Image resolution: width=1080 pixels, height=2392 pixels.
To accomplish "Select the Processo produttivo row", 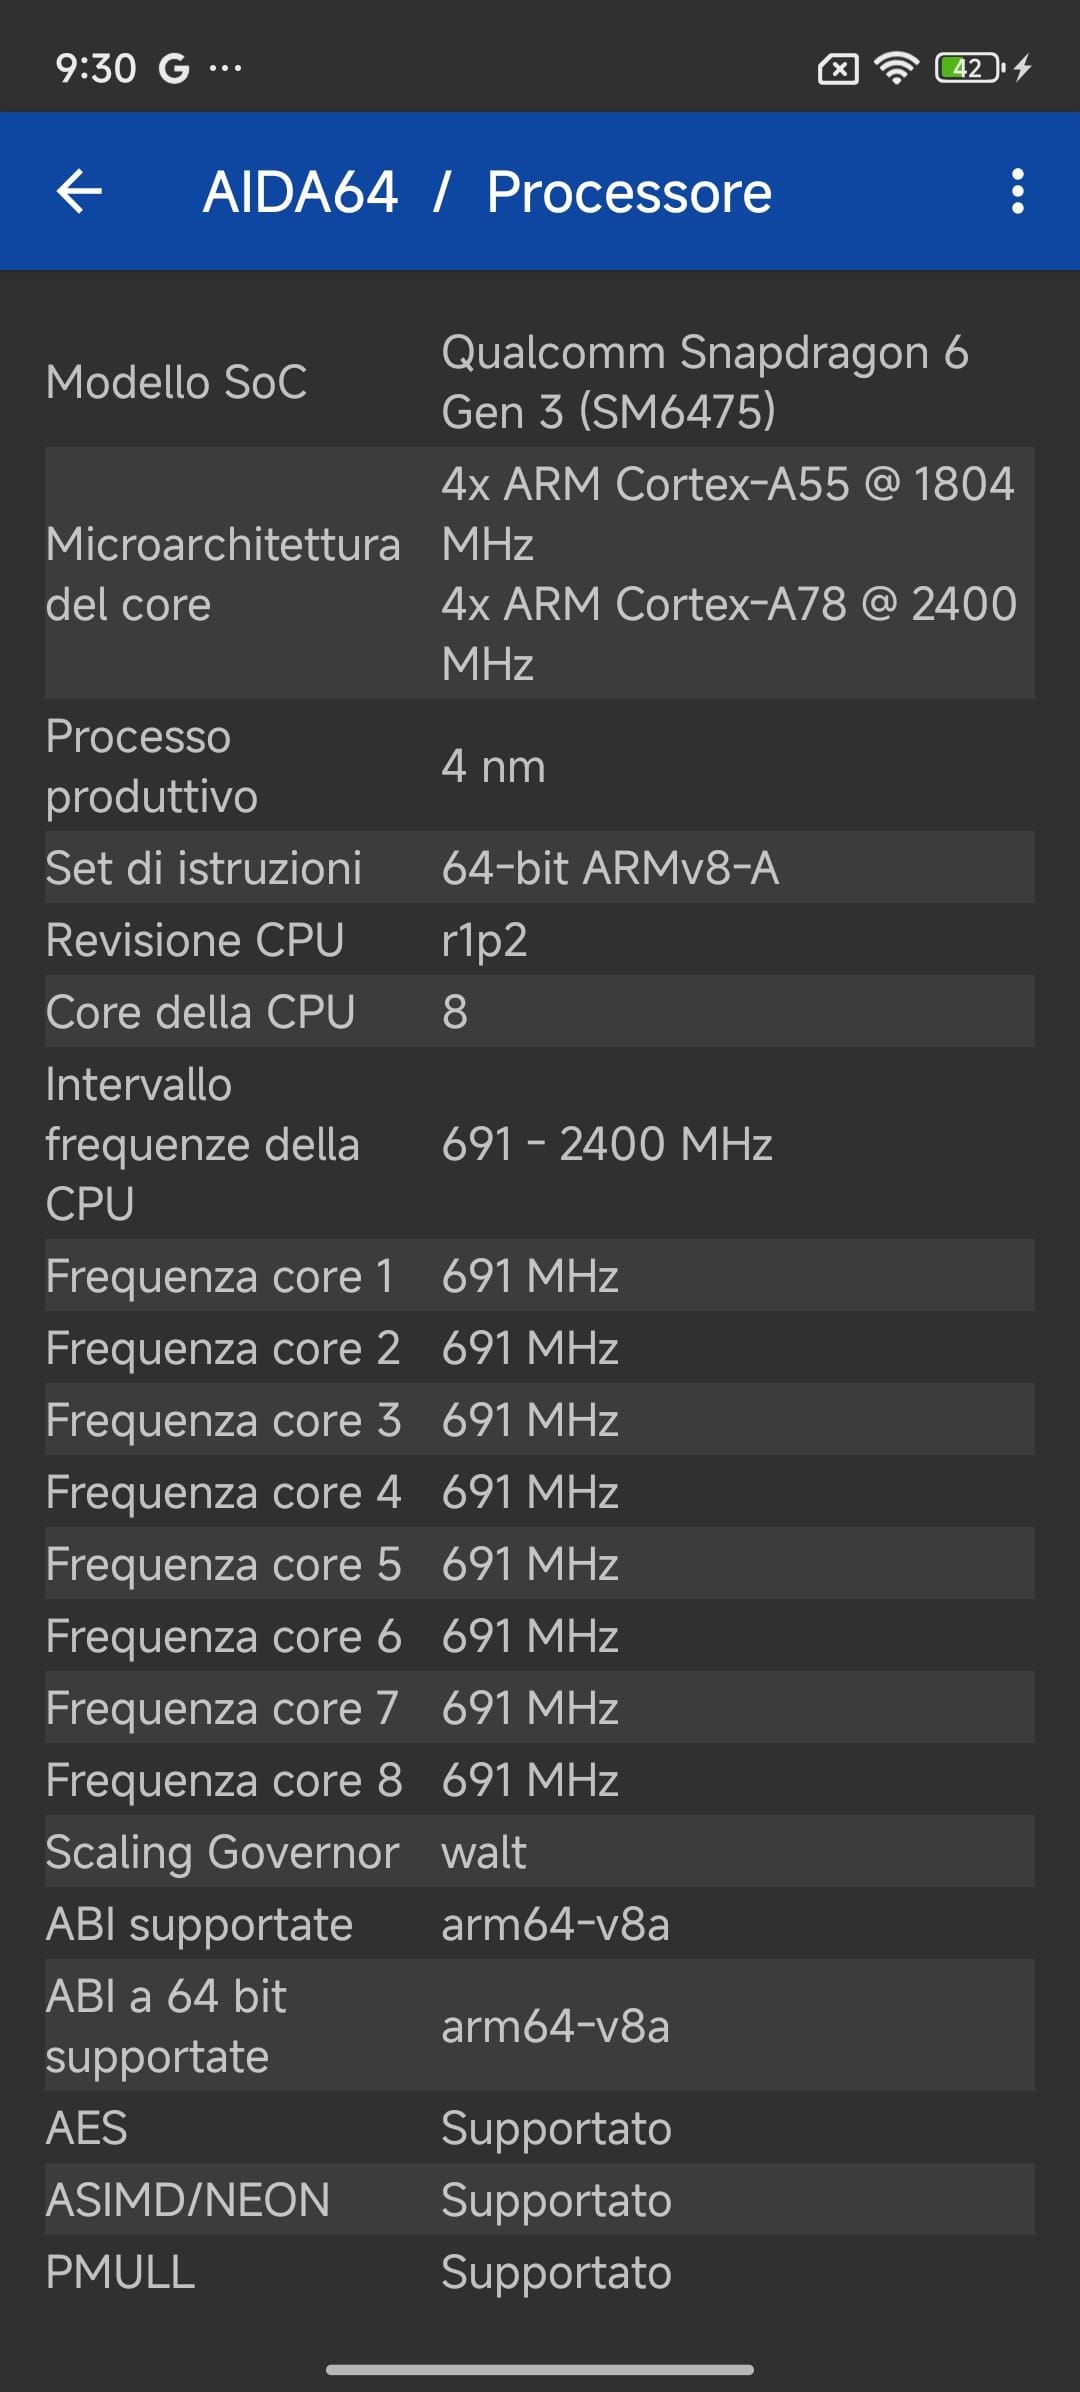I will coord(540,766).
